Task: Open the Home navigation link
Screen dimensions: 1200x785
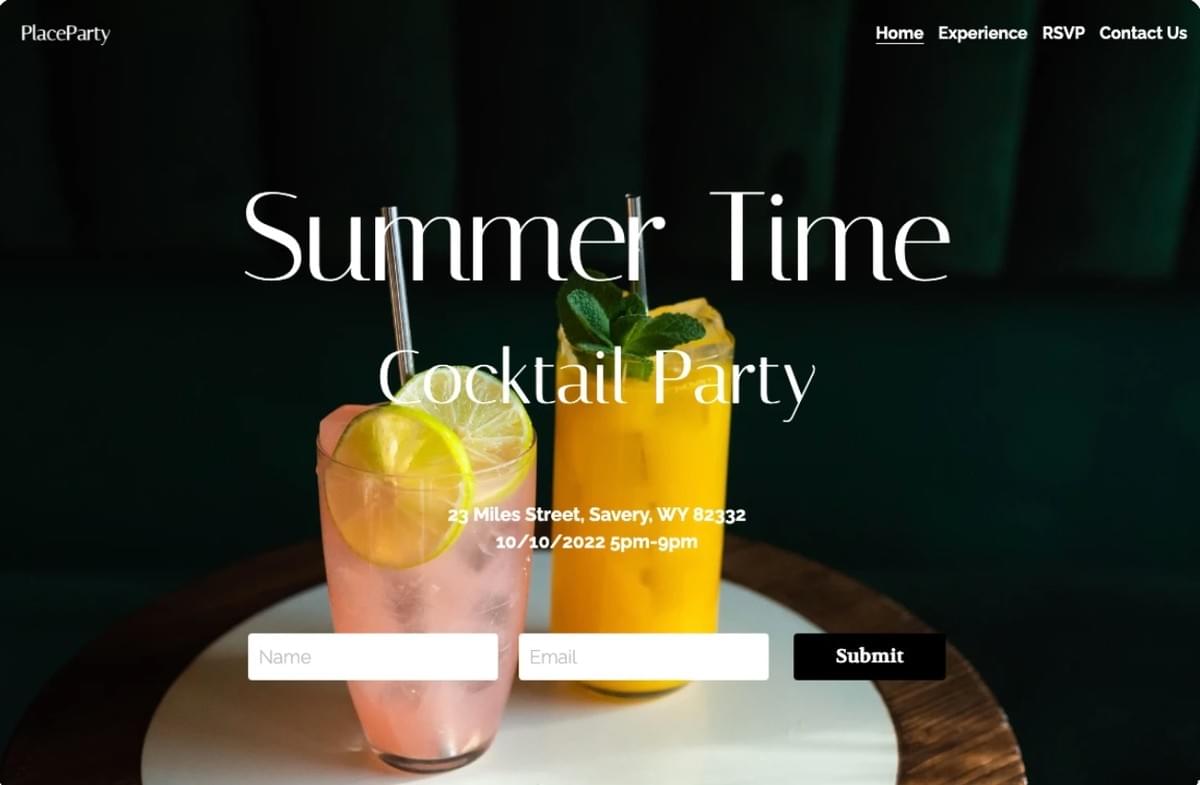Action: 899,33
